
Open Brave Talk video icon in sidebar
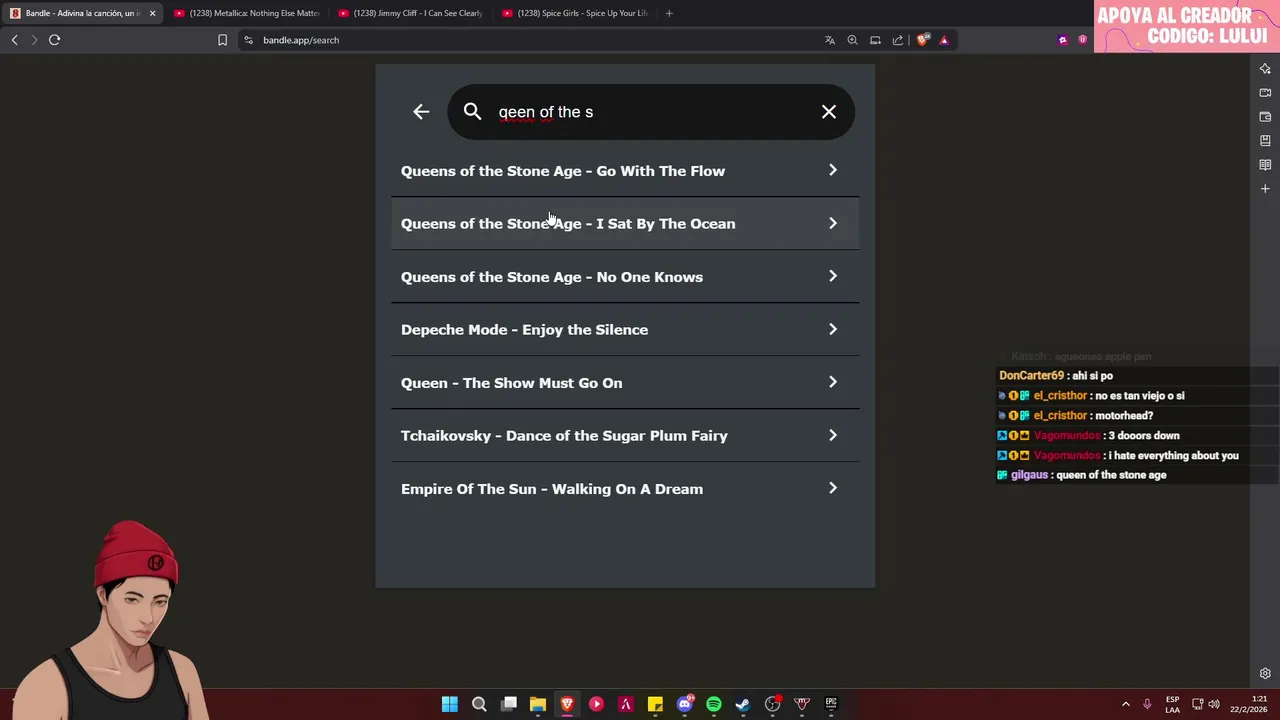[1265, 93]
